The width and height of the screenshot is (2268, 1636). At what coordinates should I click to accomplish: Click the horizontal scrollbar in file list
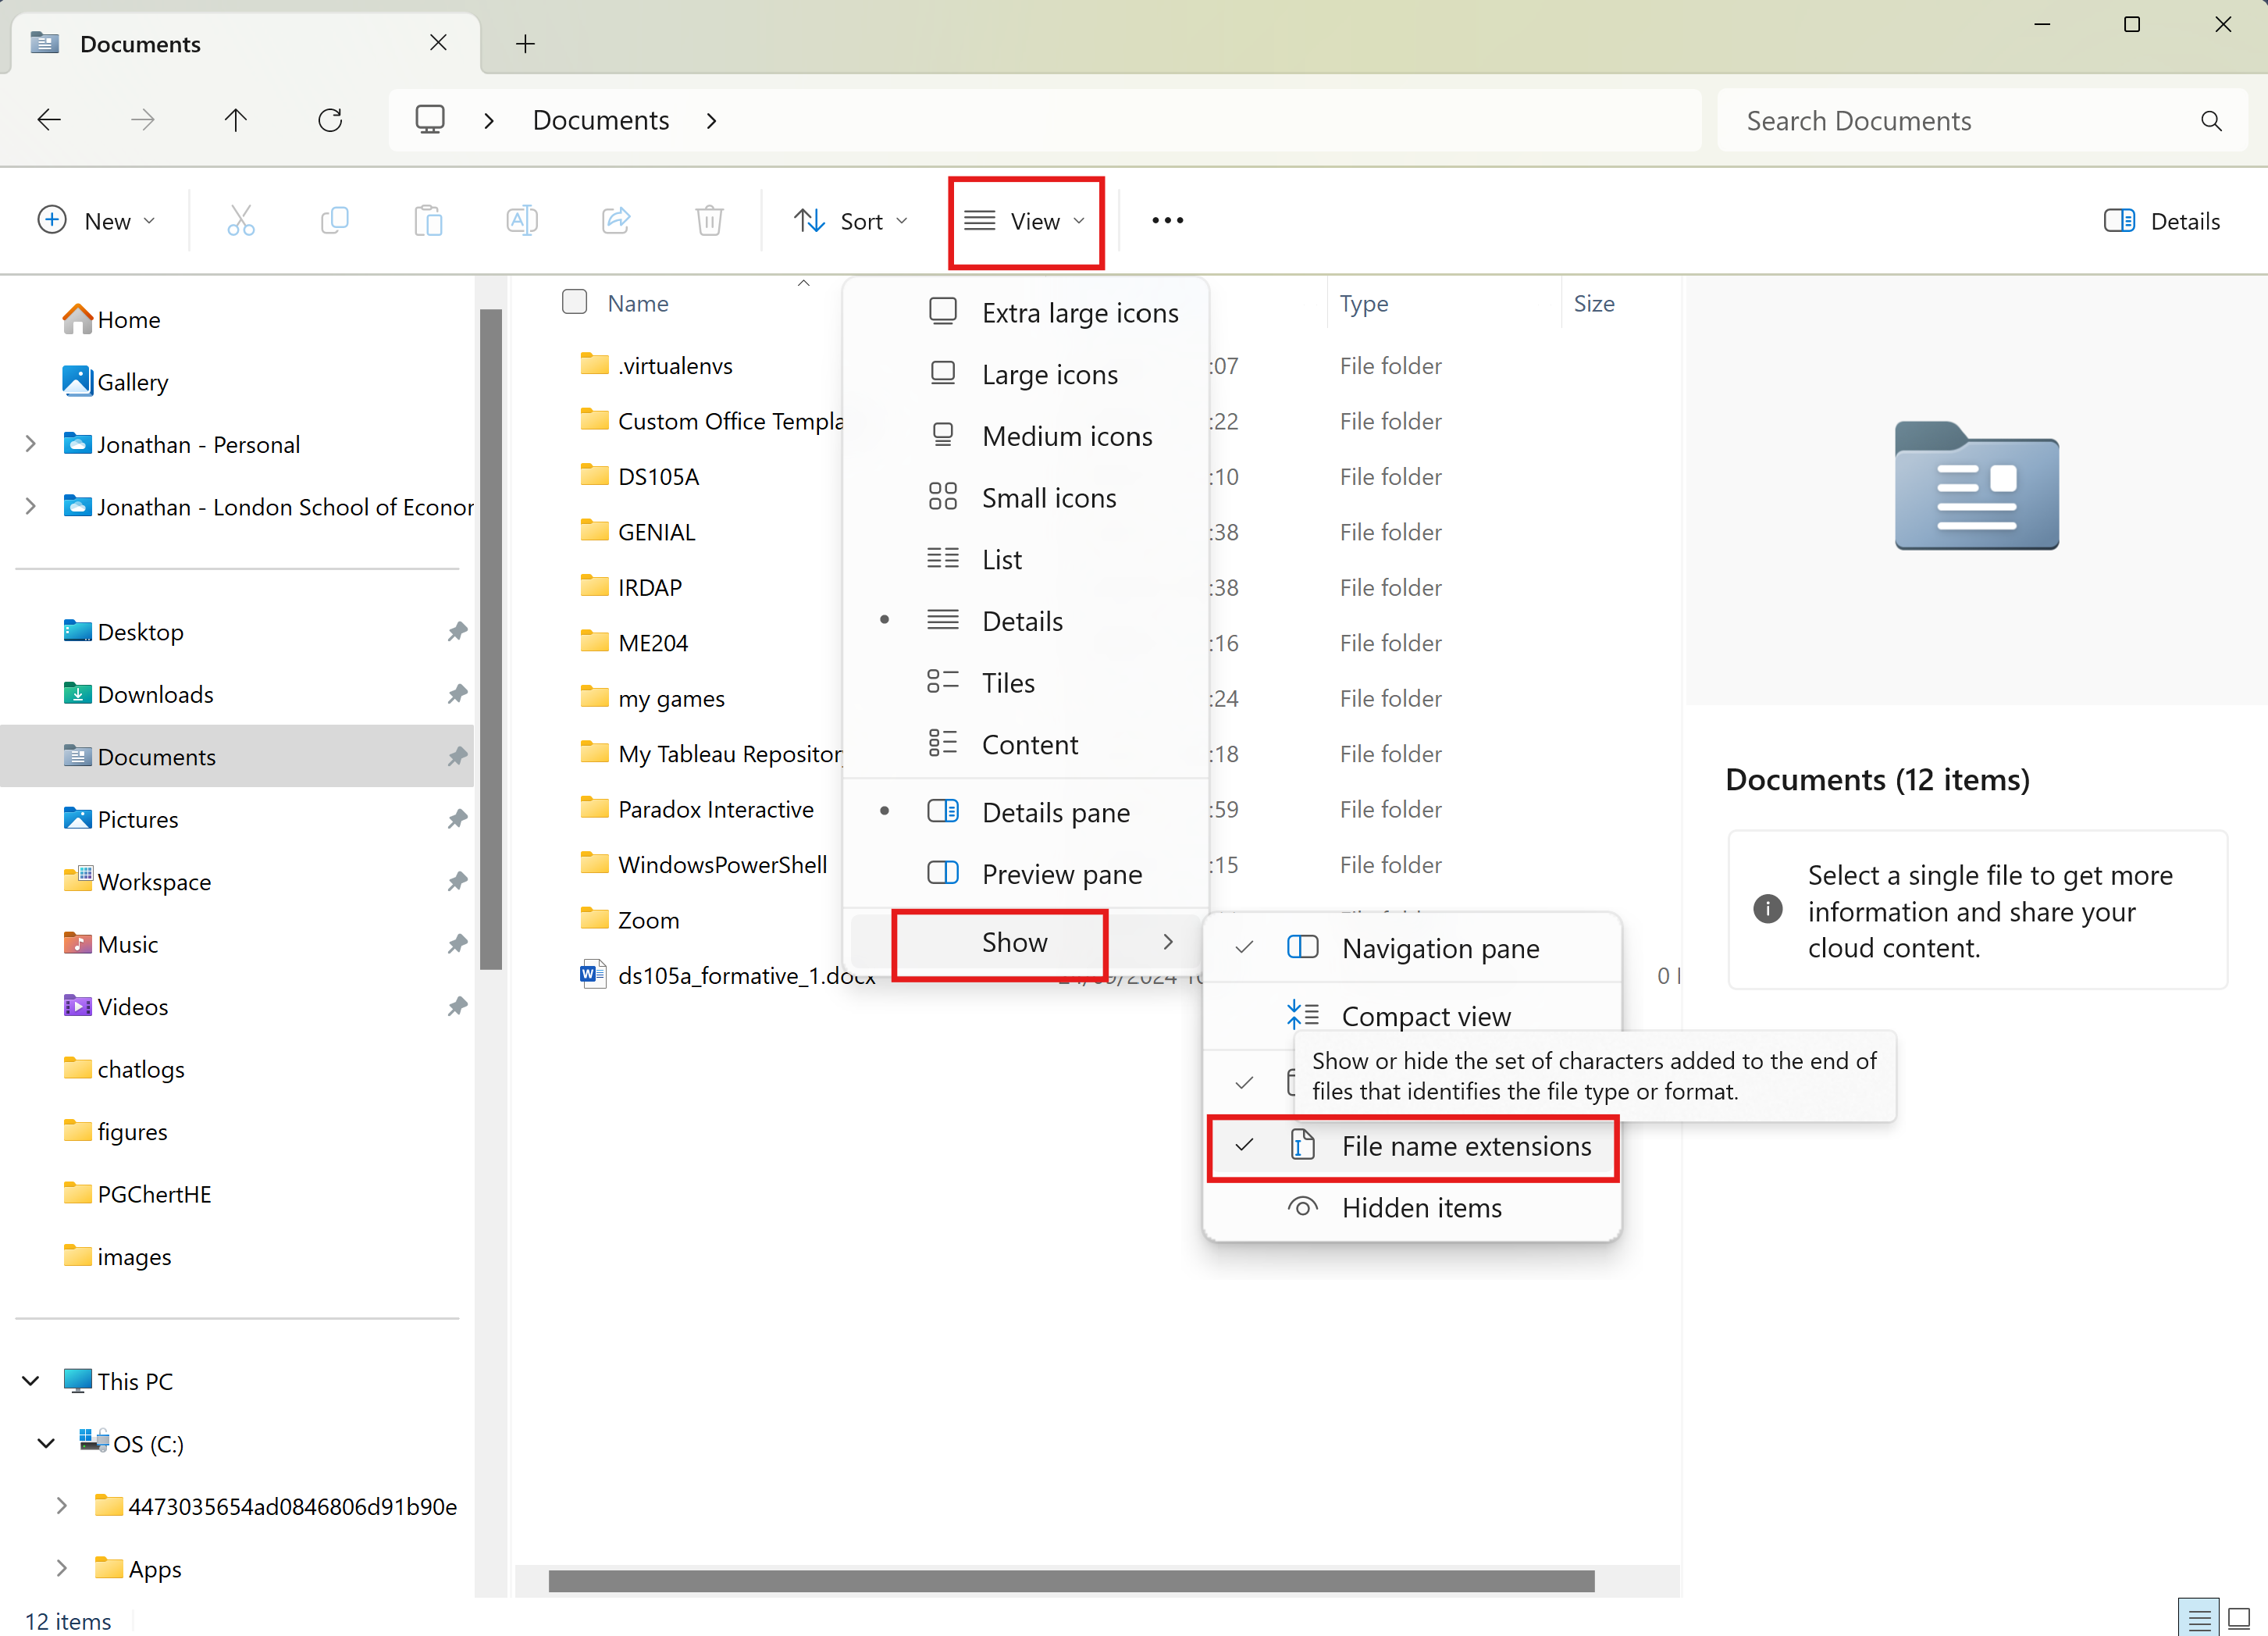1071,1581
